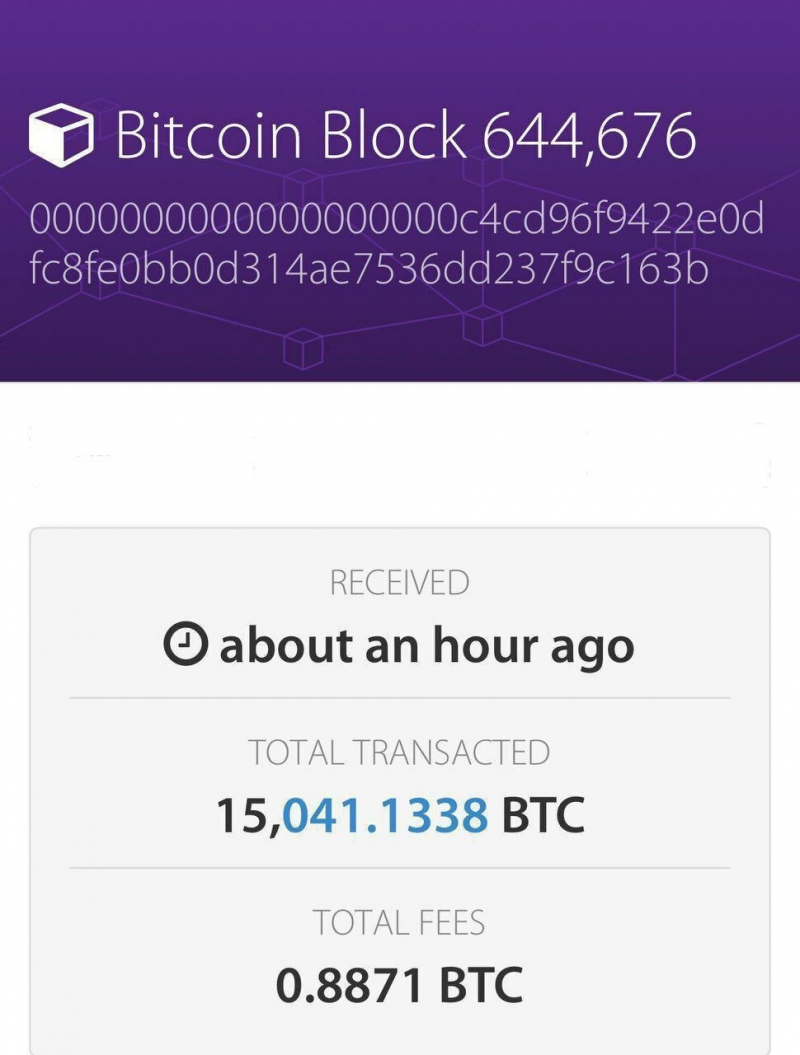The height and width of the screenshot is (1055, 800).
Task: Click the TOTAL TRANSACTED label
Action: tap(399, 752)
